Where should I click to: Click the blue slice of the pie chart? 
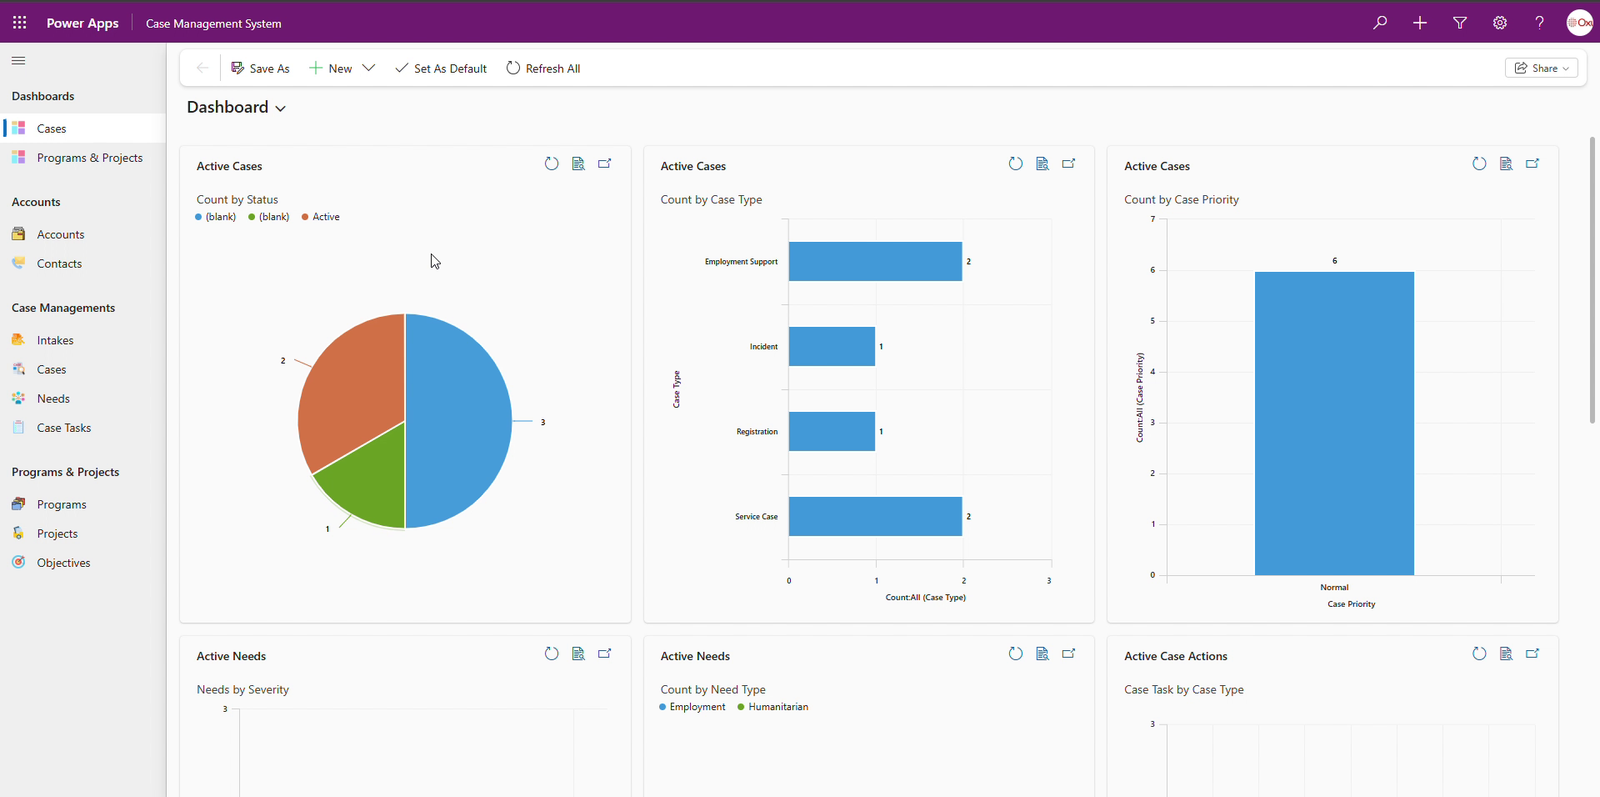pos(457,420)
